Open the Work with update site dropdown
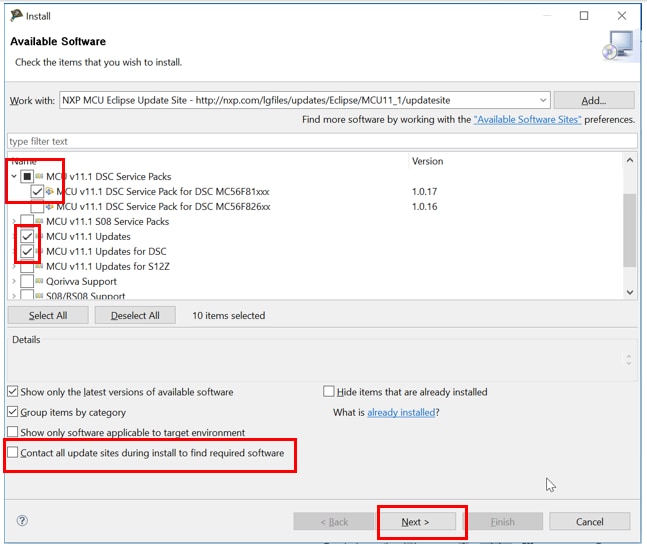This screenshot has width=647, height=546. pos(542,100)
